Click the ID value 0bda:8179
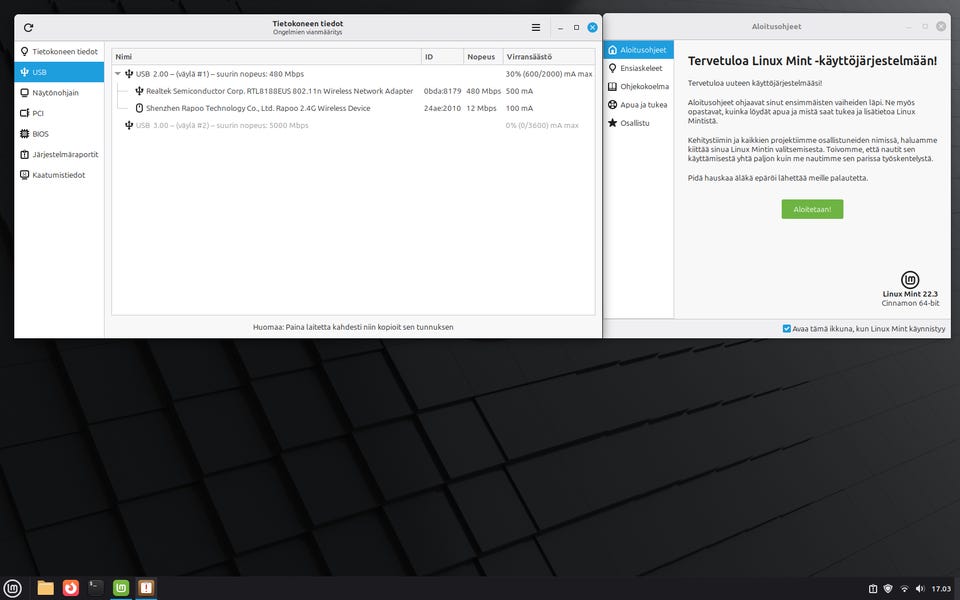960x600 pixels. click(442, 91)
